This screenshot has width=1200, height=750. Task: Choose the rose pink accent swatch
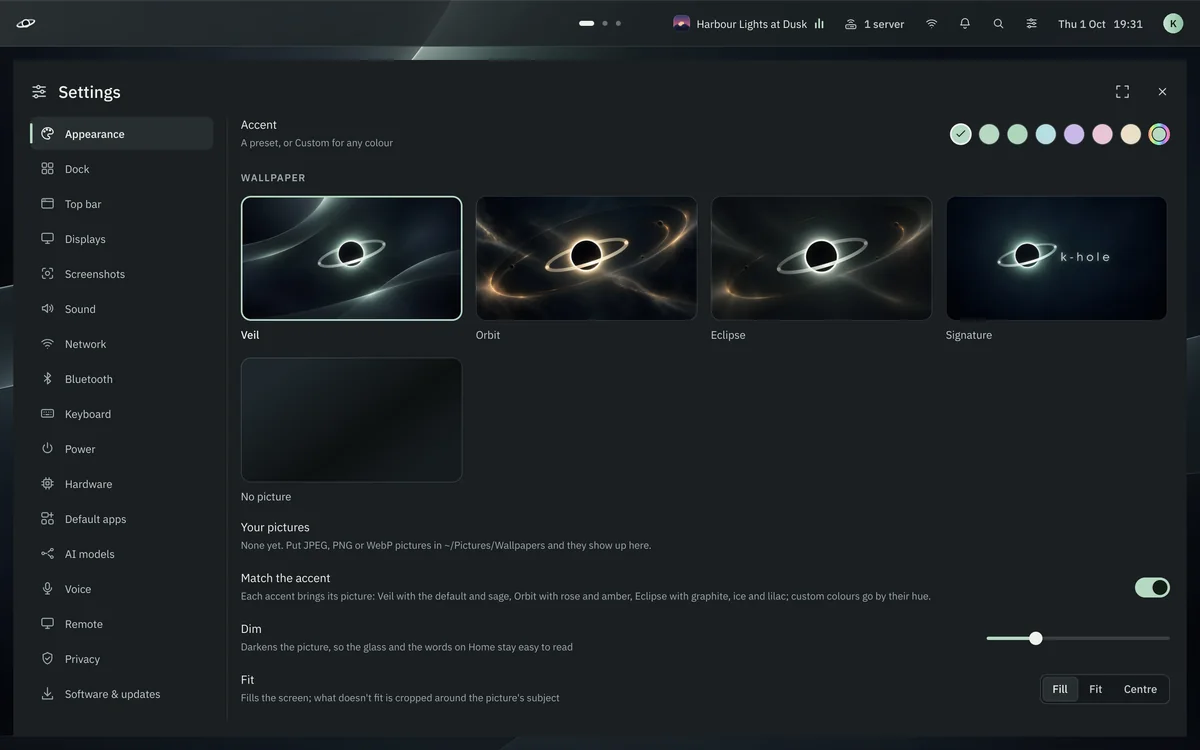pos(1102,134)
